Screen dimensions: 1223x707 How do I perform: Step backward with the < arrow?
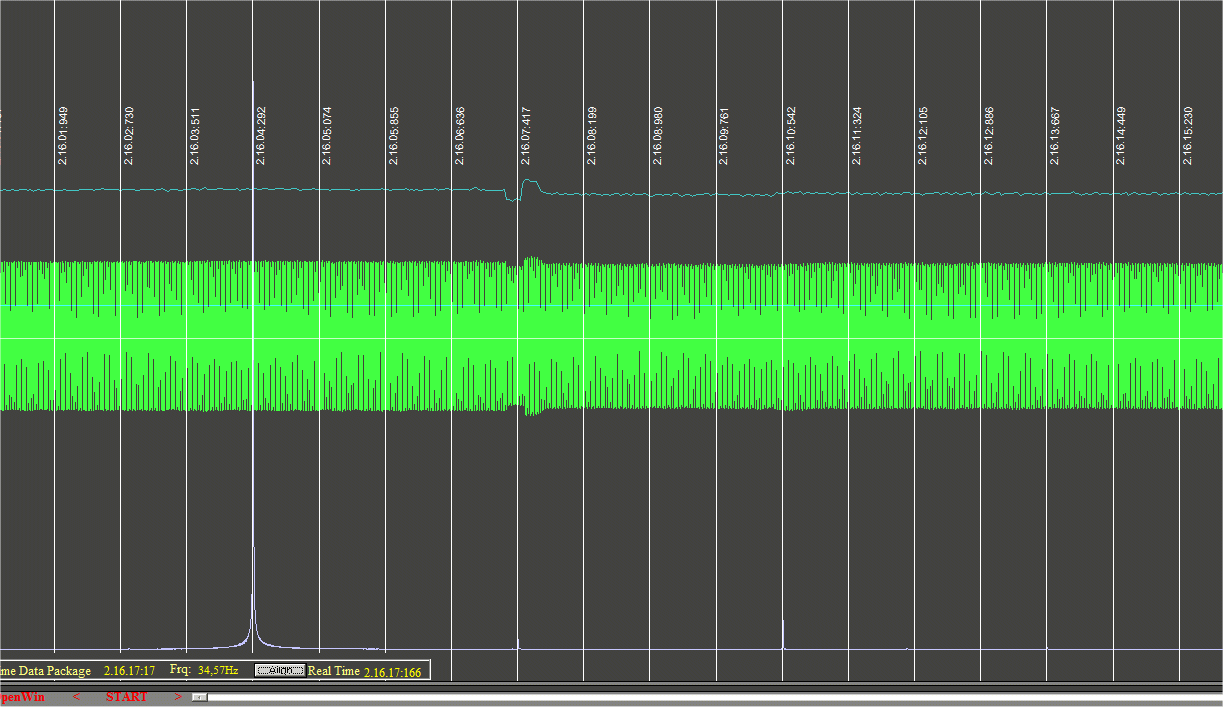click(x=76, y=697)
